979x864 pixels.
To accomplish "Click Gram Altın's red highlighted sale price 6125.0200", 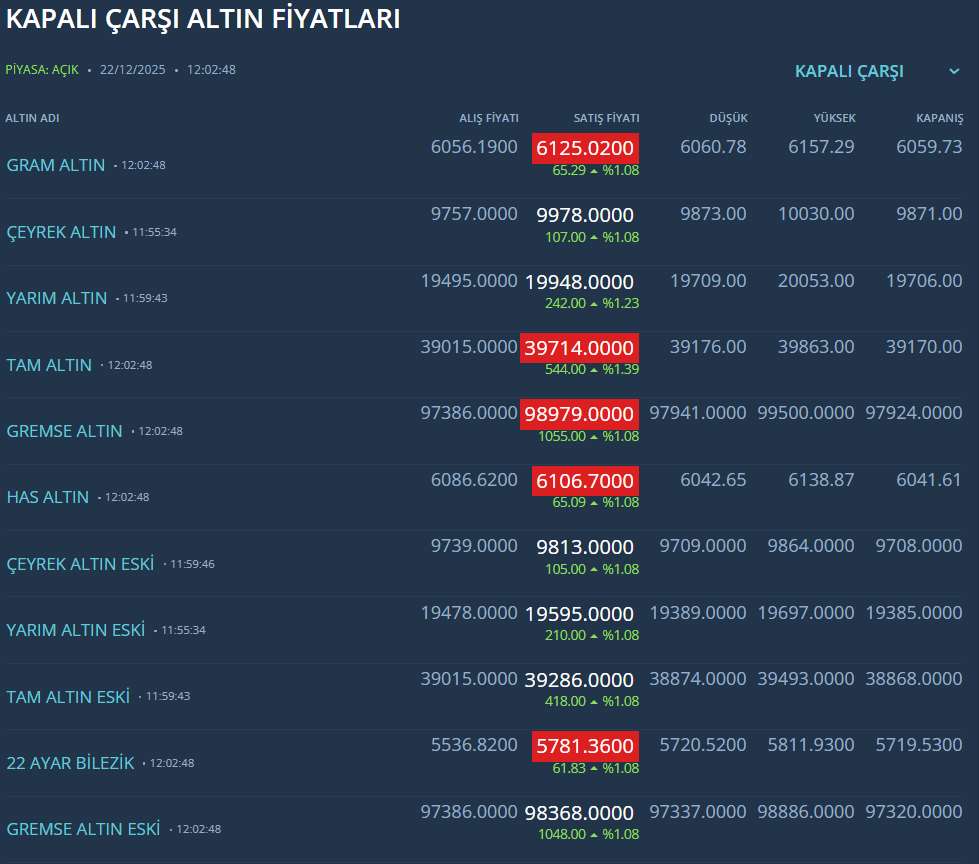I will (x=585, y=148).
